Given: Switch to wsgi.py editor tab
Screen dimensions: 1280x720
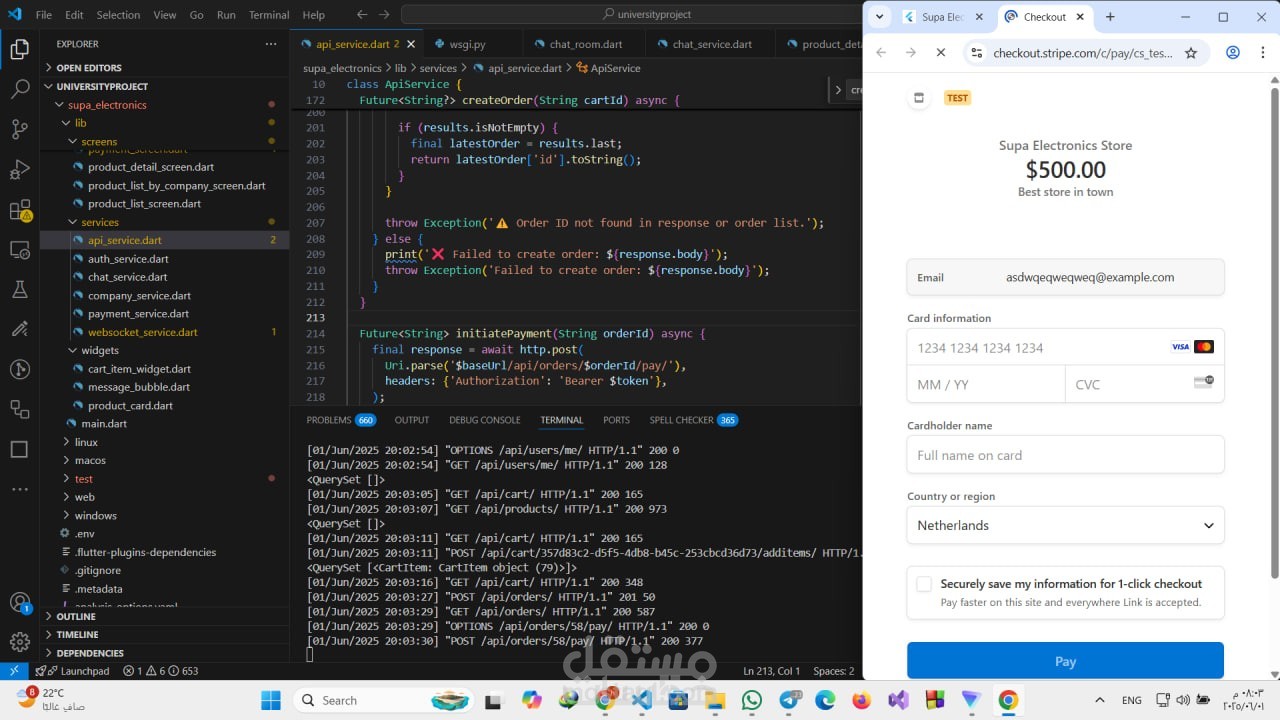Looking at the screenshot, I should 467,44.
